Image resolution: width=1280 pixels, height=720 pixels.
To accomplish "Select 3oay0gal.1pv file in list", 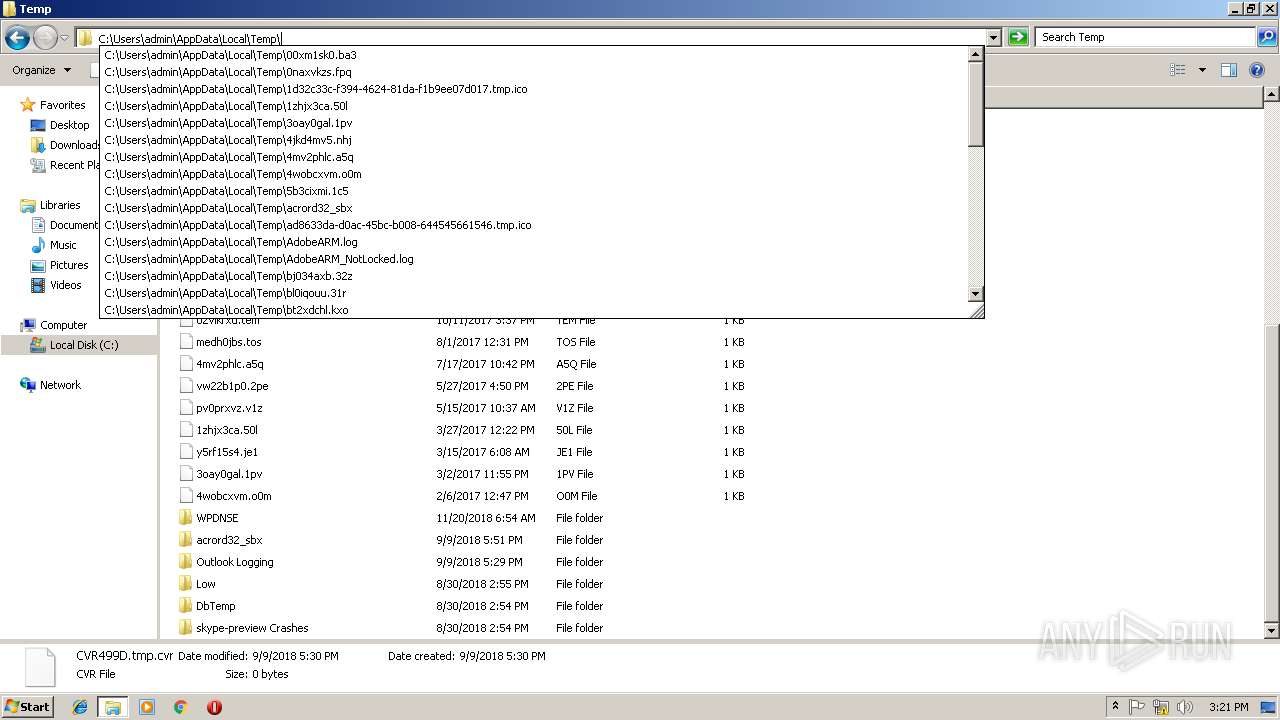I will pyautogui.click(x=229, y=474).
